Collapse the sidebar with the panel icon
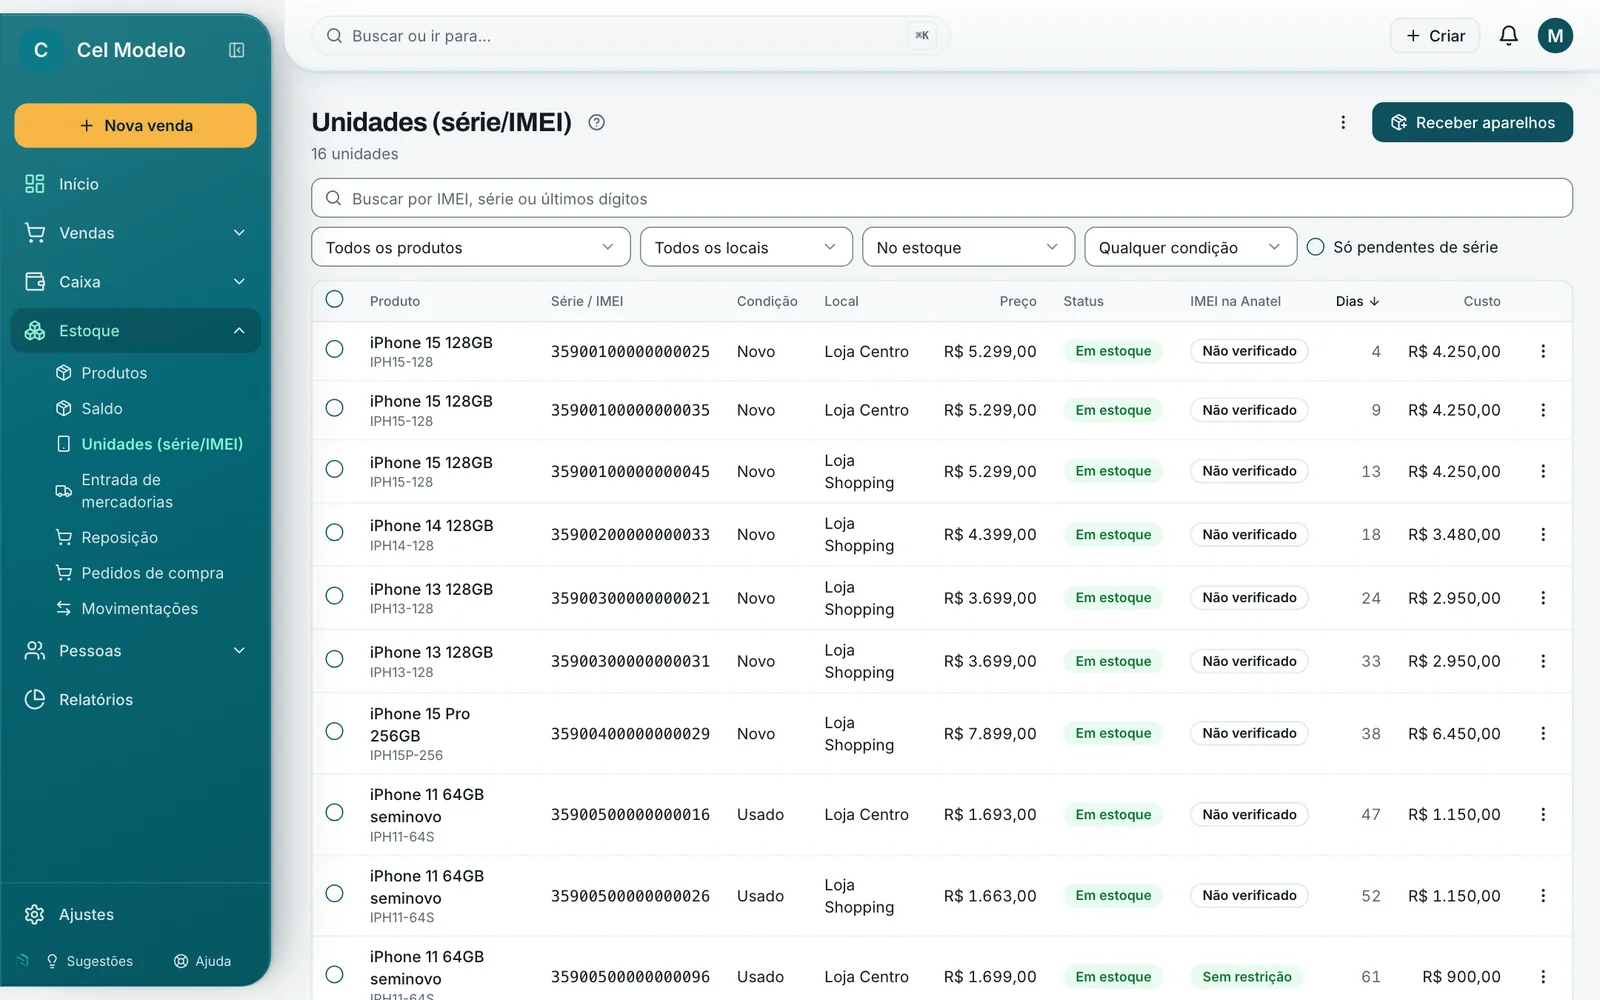1600x1000 pixels. (237, 50)
